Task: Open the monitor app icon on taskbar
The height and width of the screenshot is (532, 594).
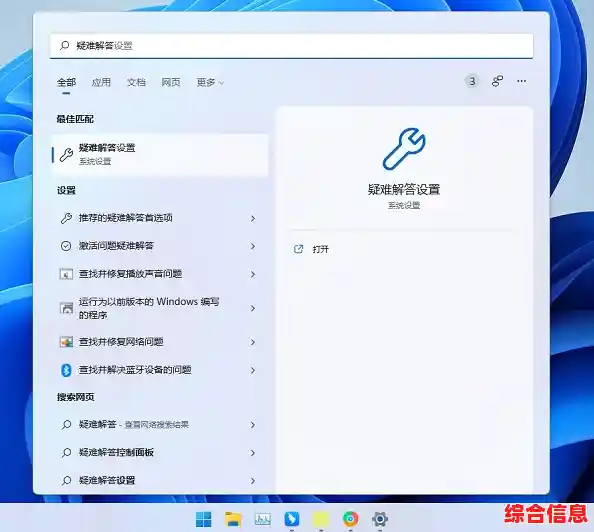Action: (x=263, y=519)
